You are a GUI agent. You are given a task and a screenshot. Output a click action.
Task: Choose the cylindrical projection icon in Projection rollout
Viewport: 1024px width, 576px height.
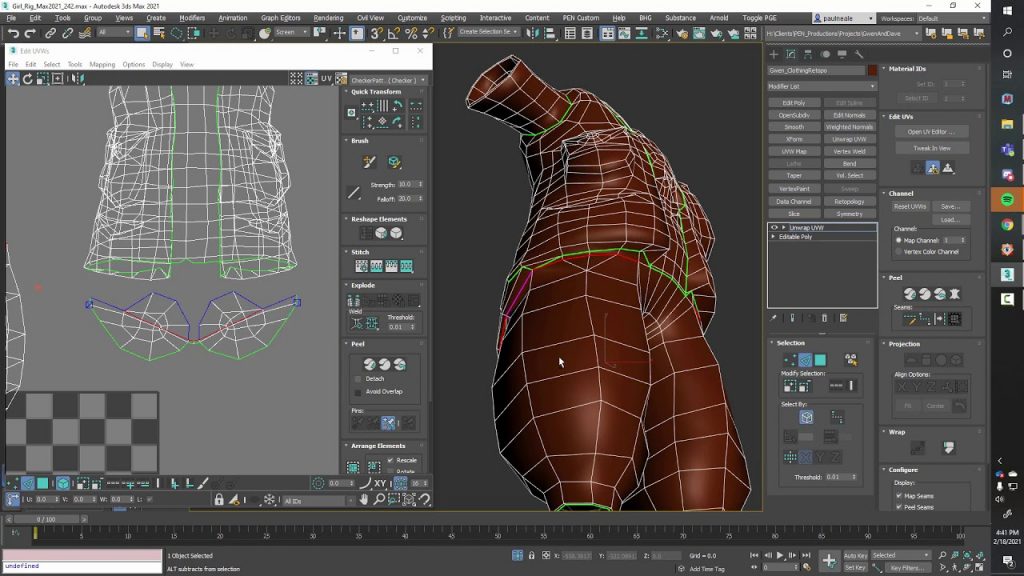(x=925, y=359)
